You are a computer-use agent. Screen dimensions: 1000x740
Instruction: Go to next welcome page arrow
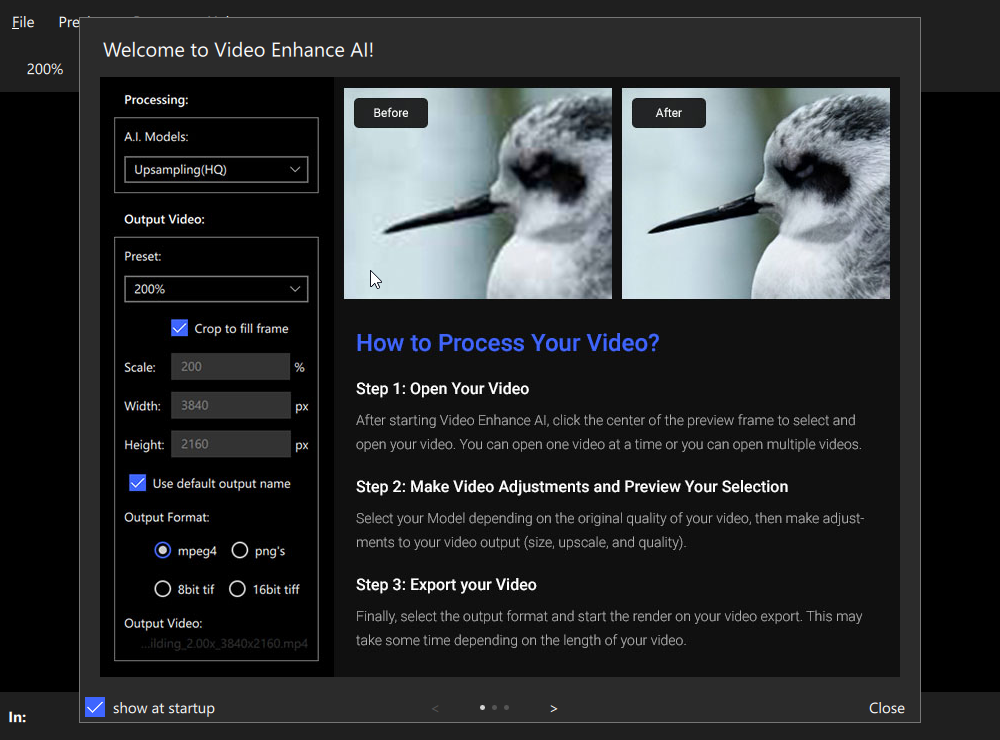point(554,708)
